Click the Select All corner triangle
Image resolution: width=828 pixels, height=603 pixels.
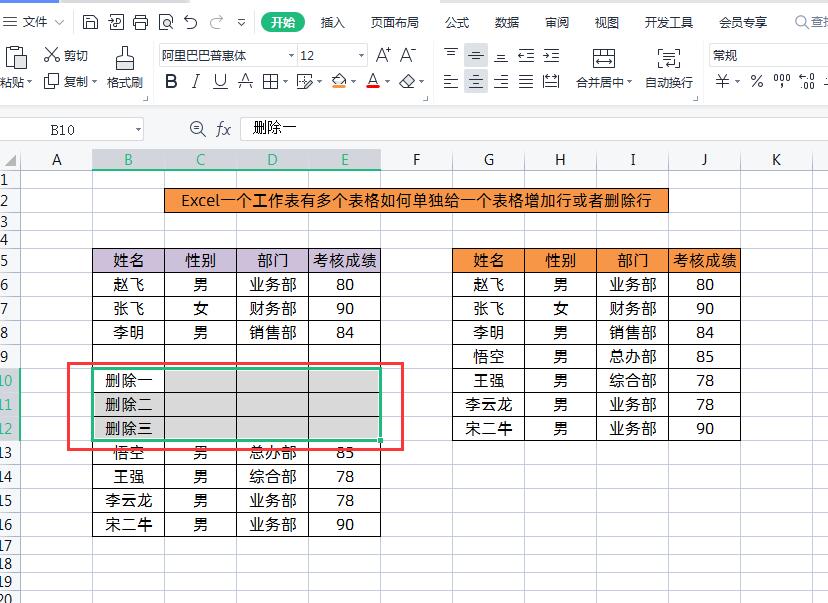click(10, 161)
